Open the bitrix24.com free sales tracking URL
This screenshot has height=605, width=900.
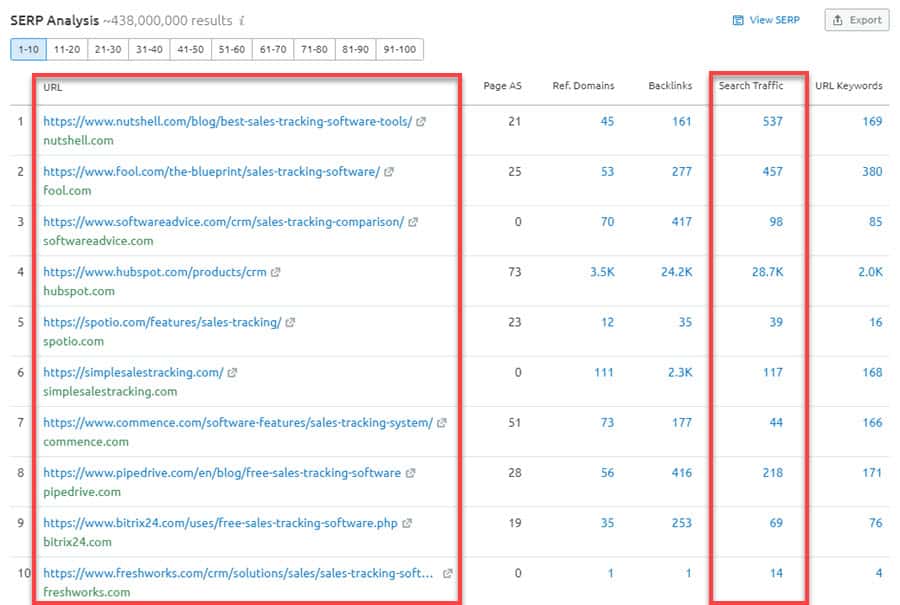click(x=221, y=523)
